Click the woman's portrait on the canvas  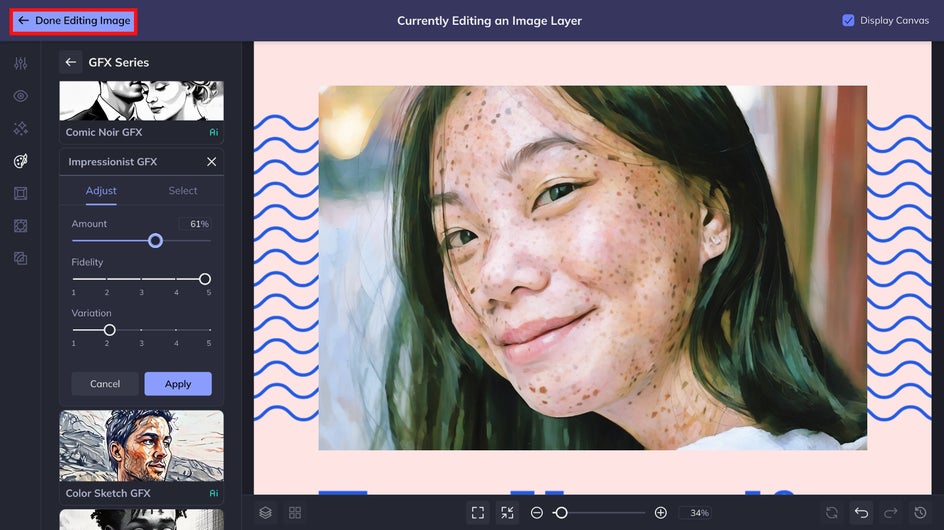pyautogui.click(x=592, y=268)
